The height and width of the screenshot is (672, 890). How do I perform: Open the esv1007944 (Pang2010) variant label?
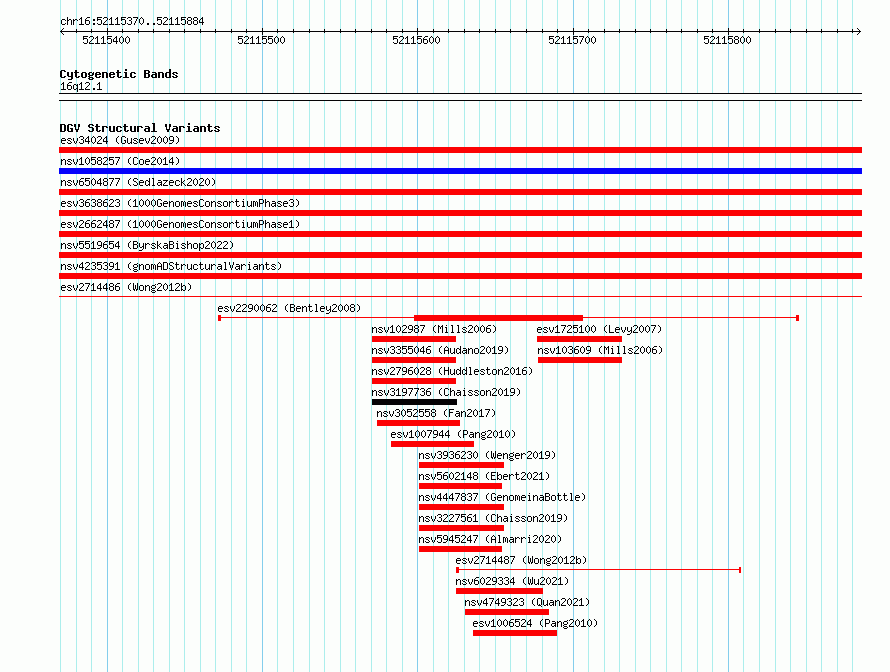tap(453, 434)
